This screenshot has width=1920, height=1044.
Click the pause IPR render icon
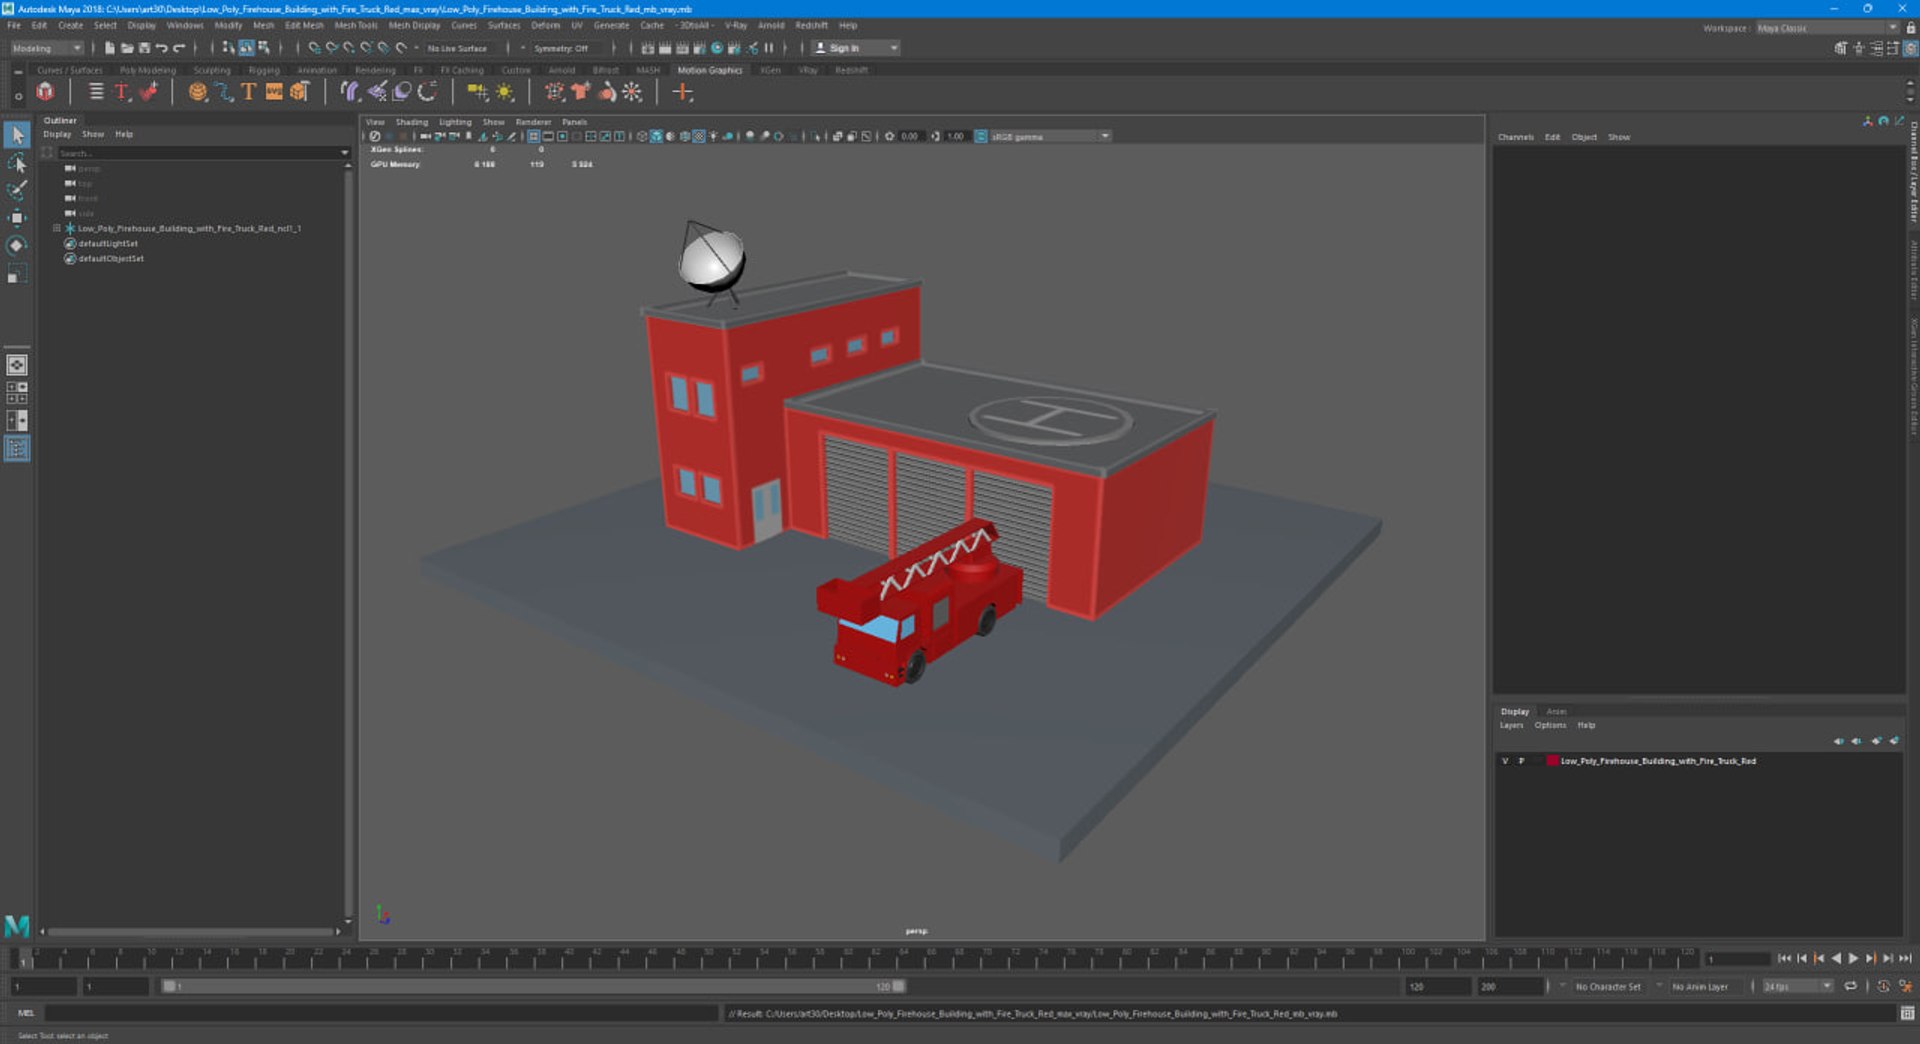[769, 48]
